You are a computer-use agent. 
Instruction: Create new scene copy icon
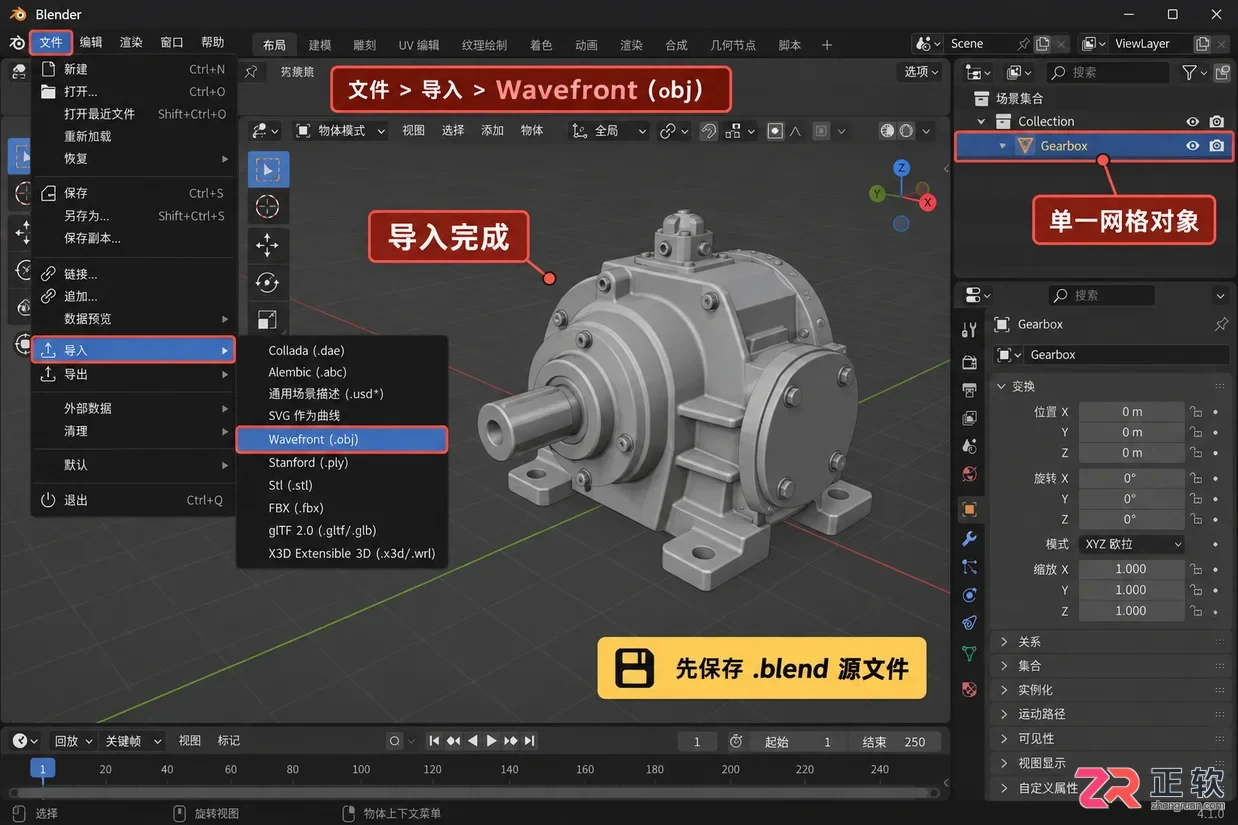[x=1043, y=44]
